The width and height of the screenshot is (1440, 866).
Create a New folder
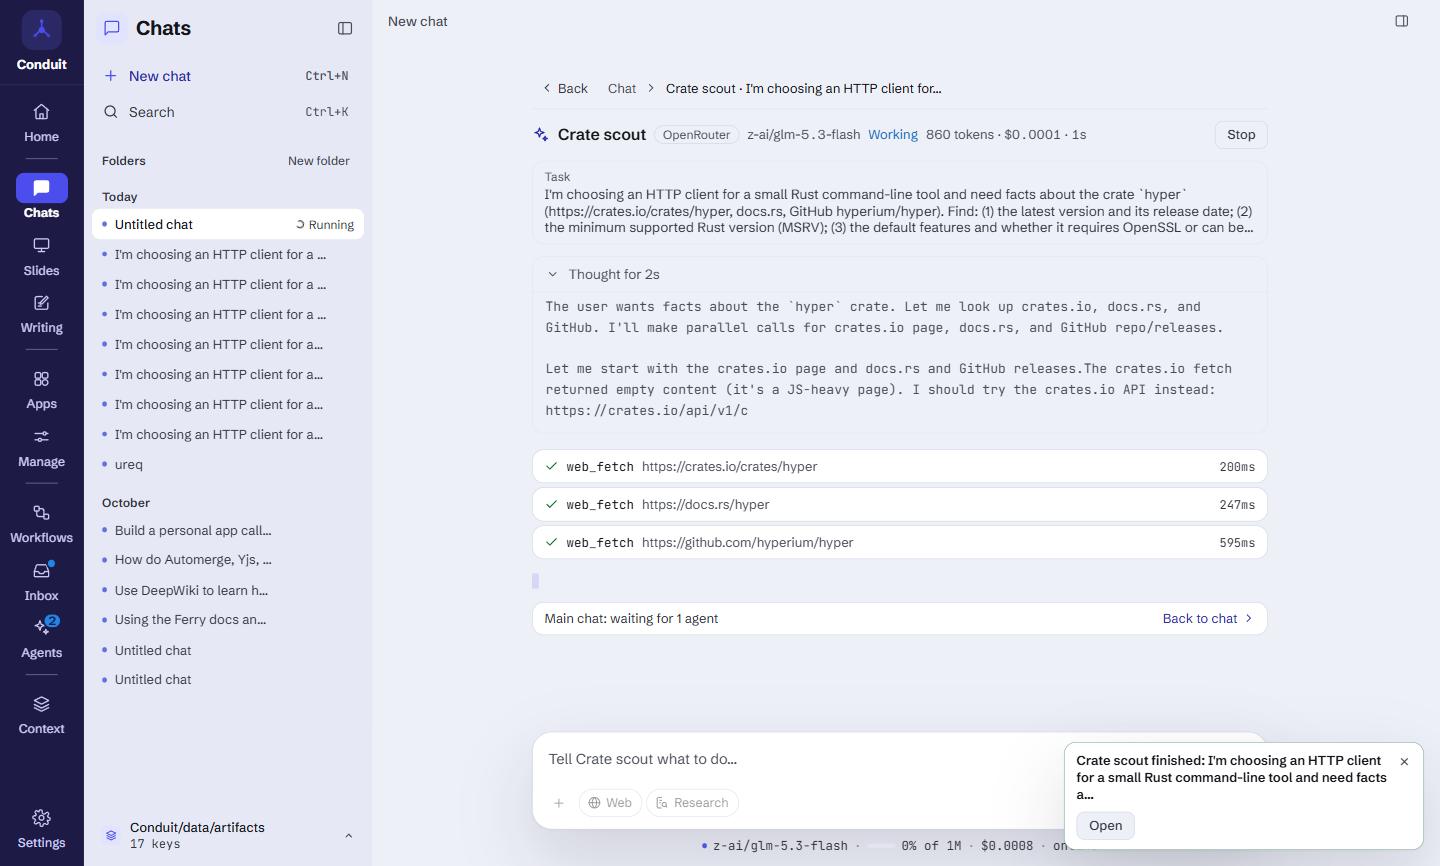tap(319, 161)
